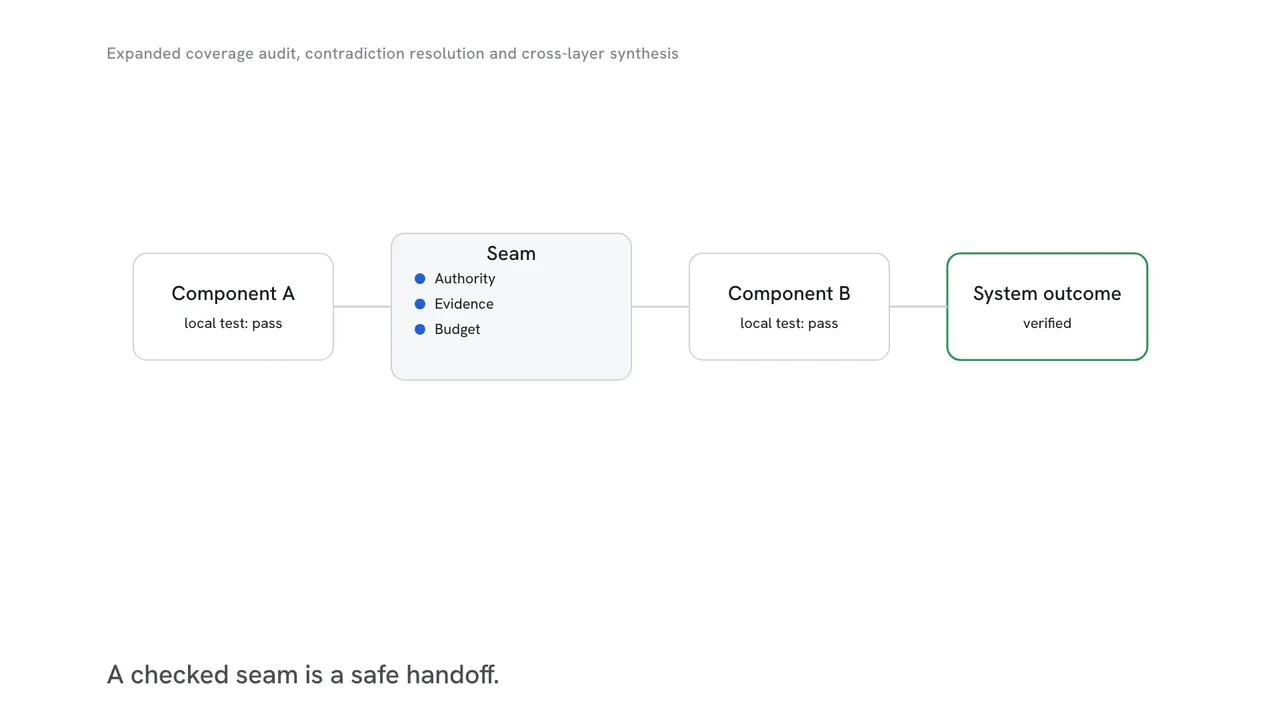
Task: Click the Evidence list item text
Action: pyautogui.click(x=464, y=304)
